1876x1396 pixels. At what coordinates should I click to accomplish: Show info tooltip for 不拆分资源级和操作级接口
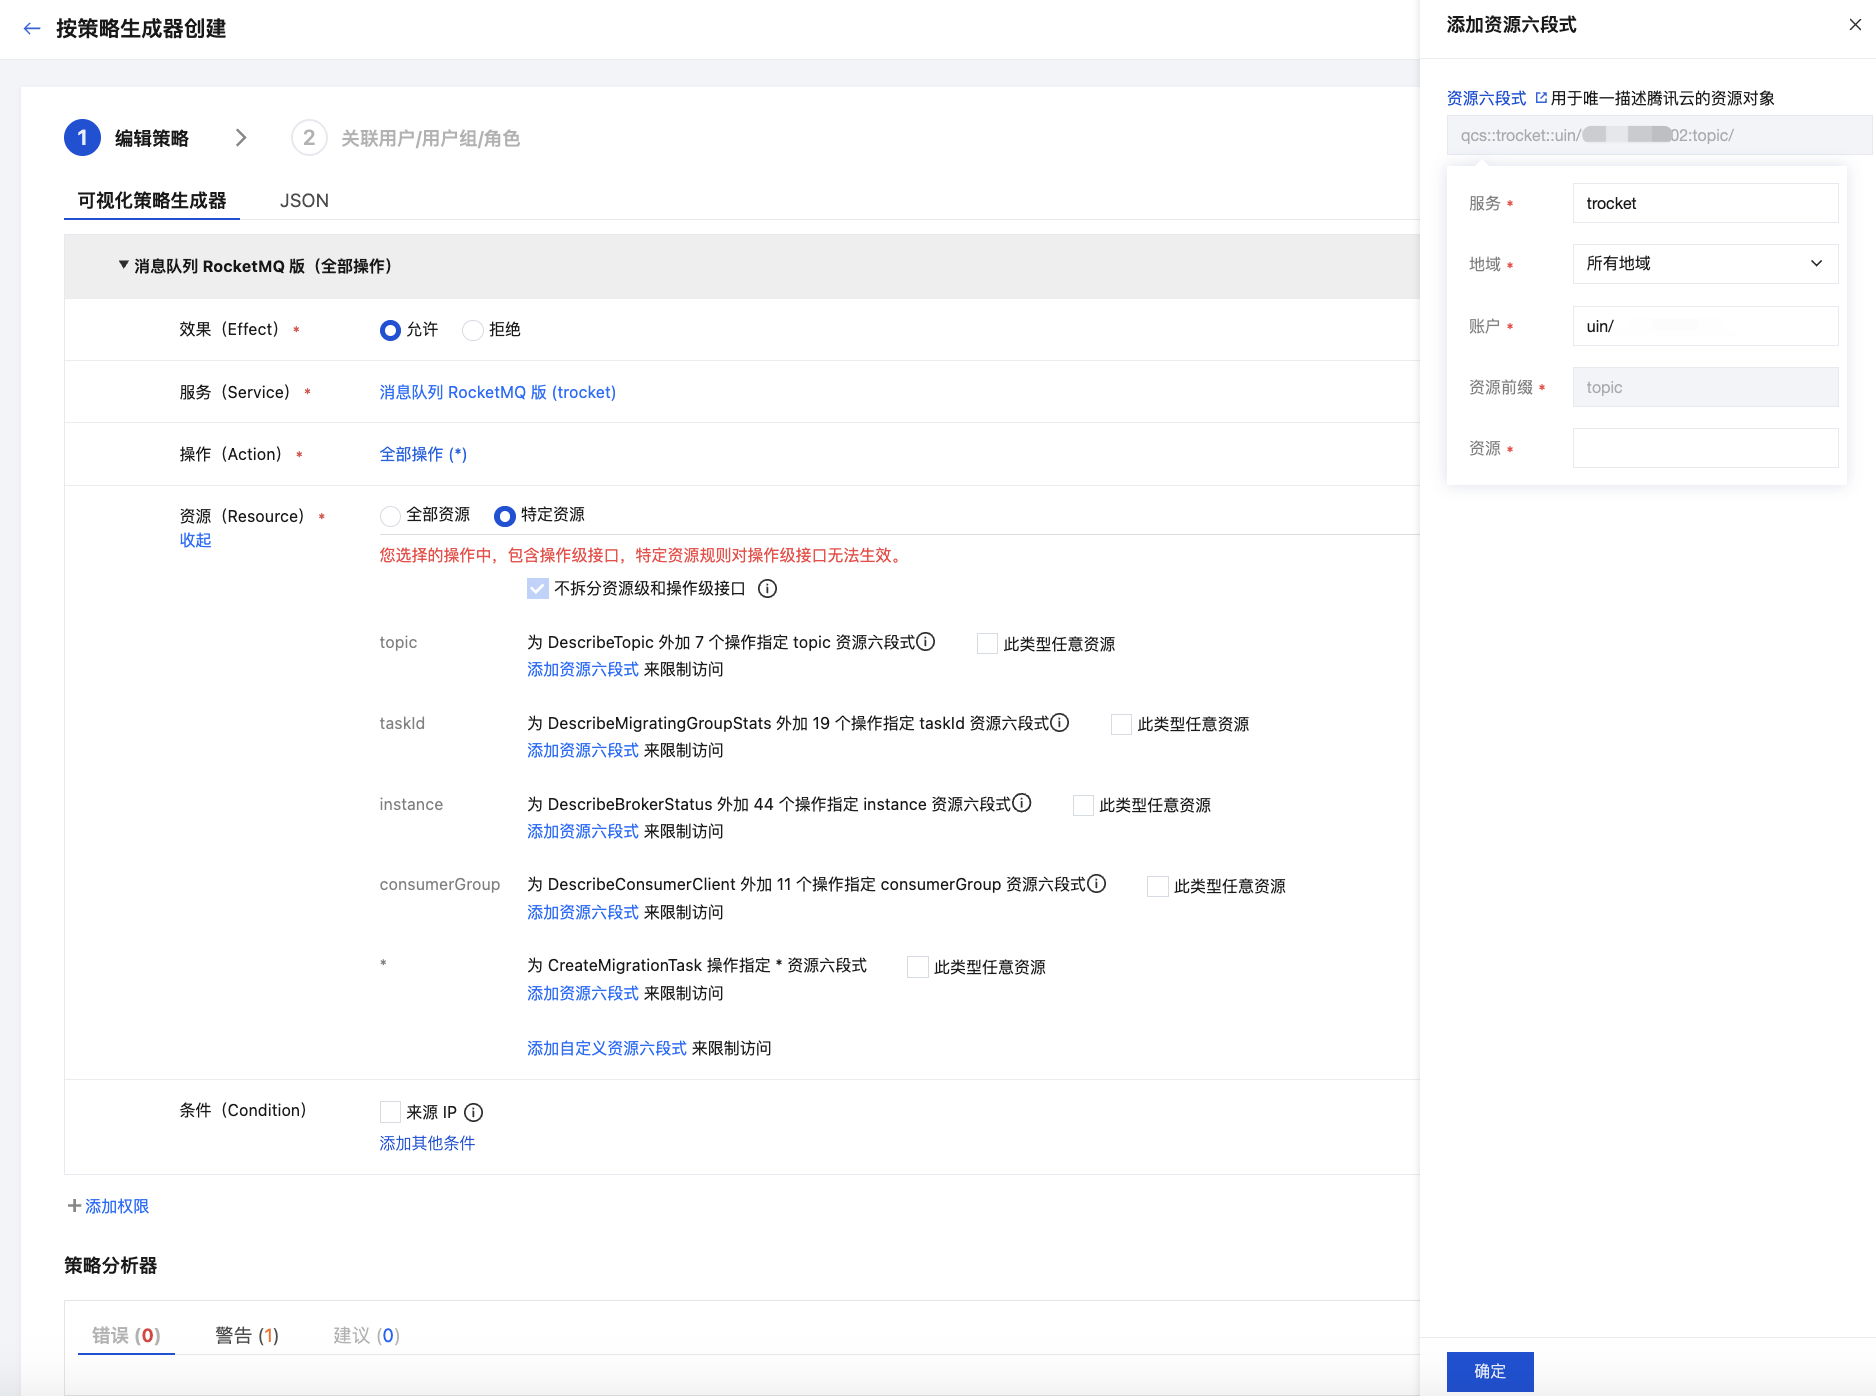[767, 589]
